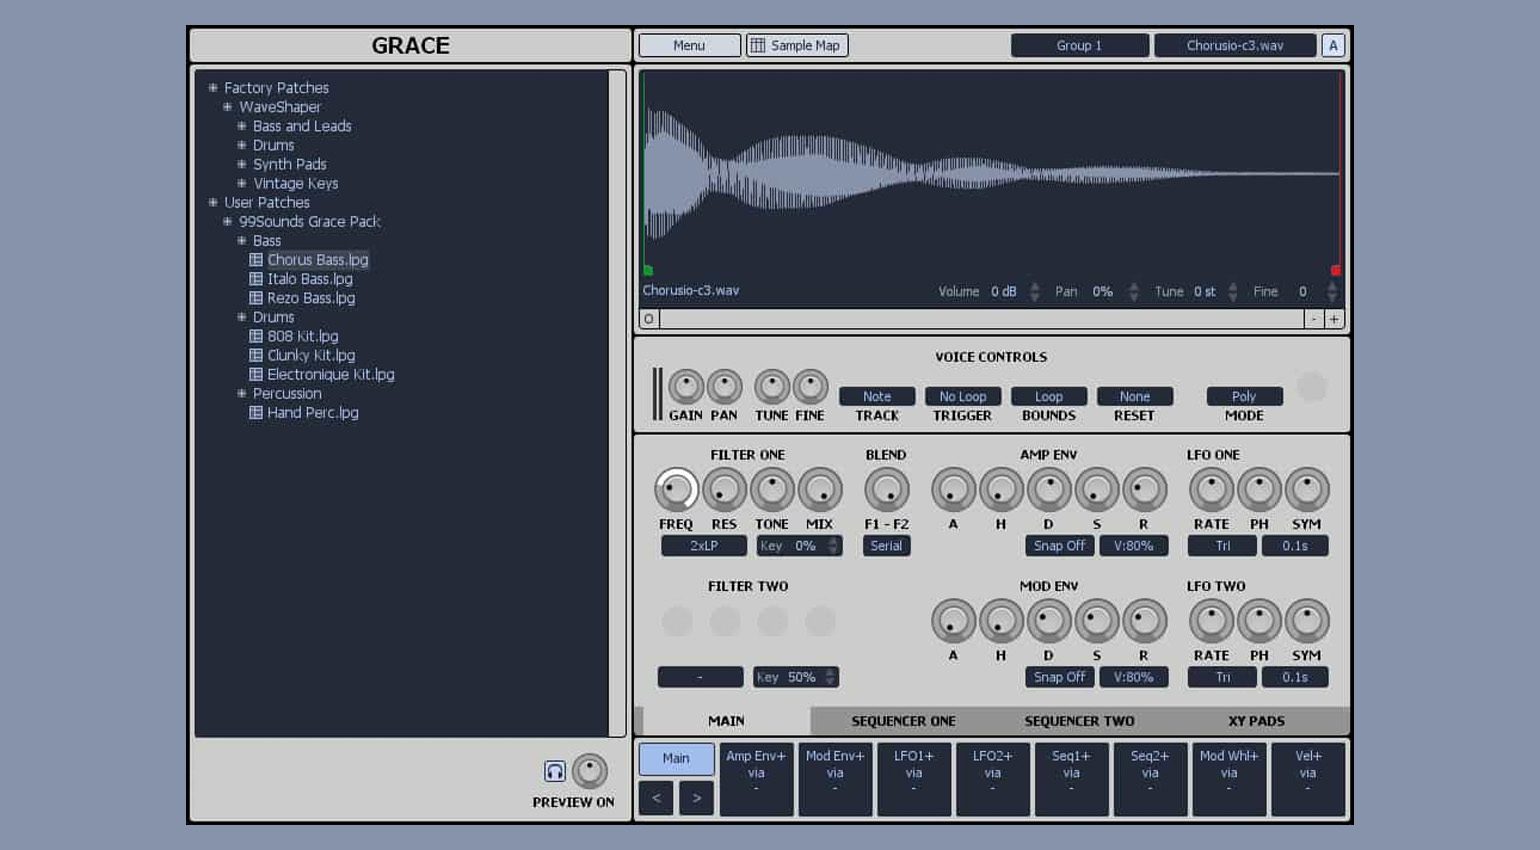Screen dimensions: 1540x850
Task: Click next page arrow button
Action: (696, 798)
